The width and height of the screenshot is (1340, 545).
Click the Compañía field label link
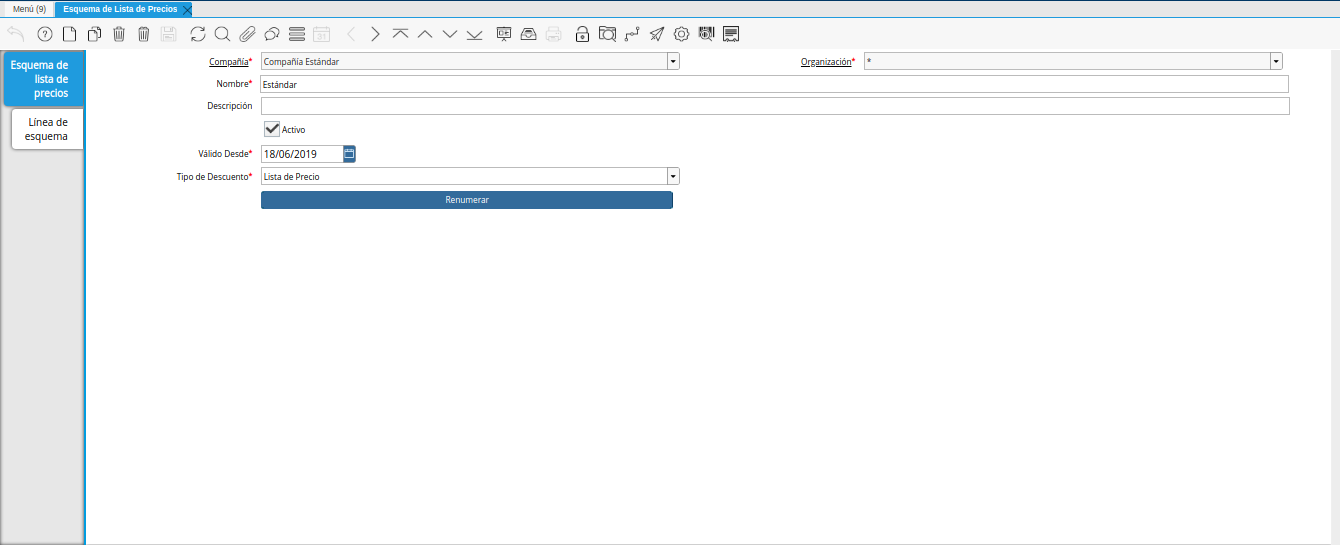[x=228, y=62]
